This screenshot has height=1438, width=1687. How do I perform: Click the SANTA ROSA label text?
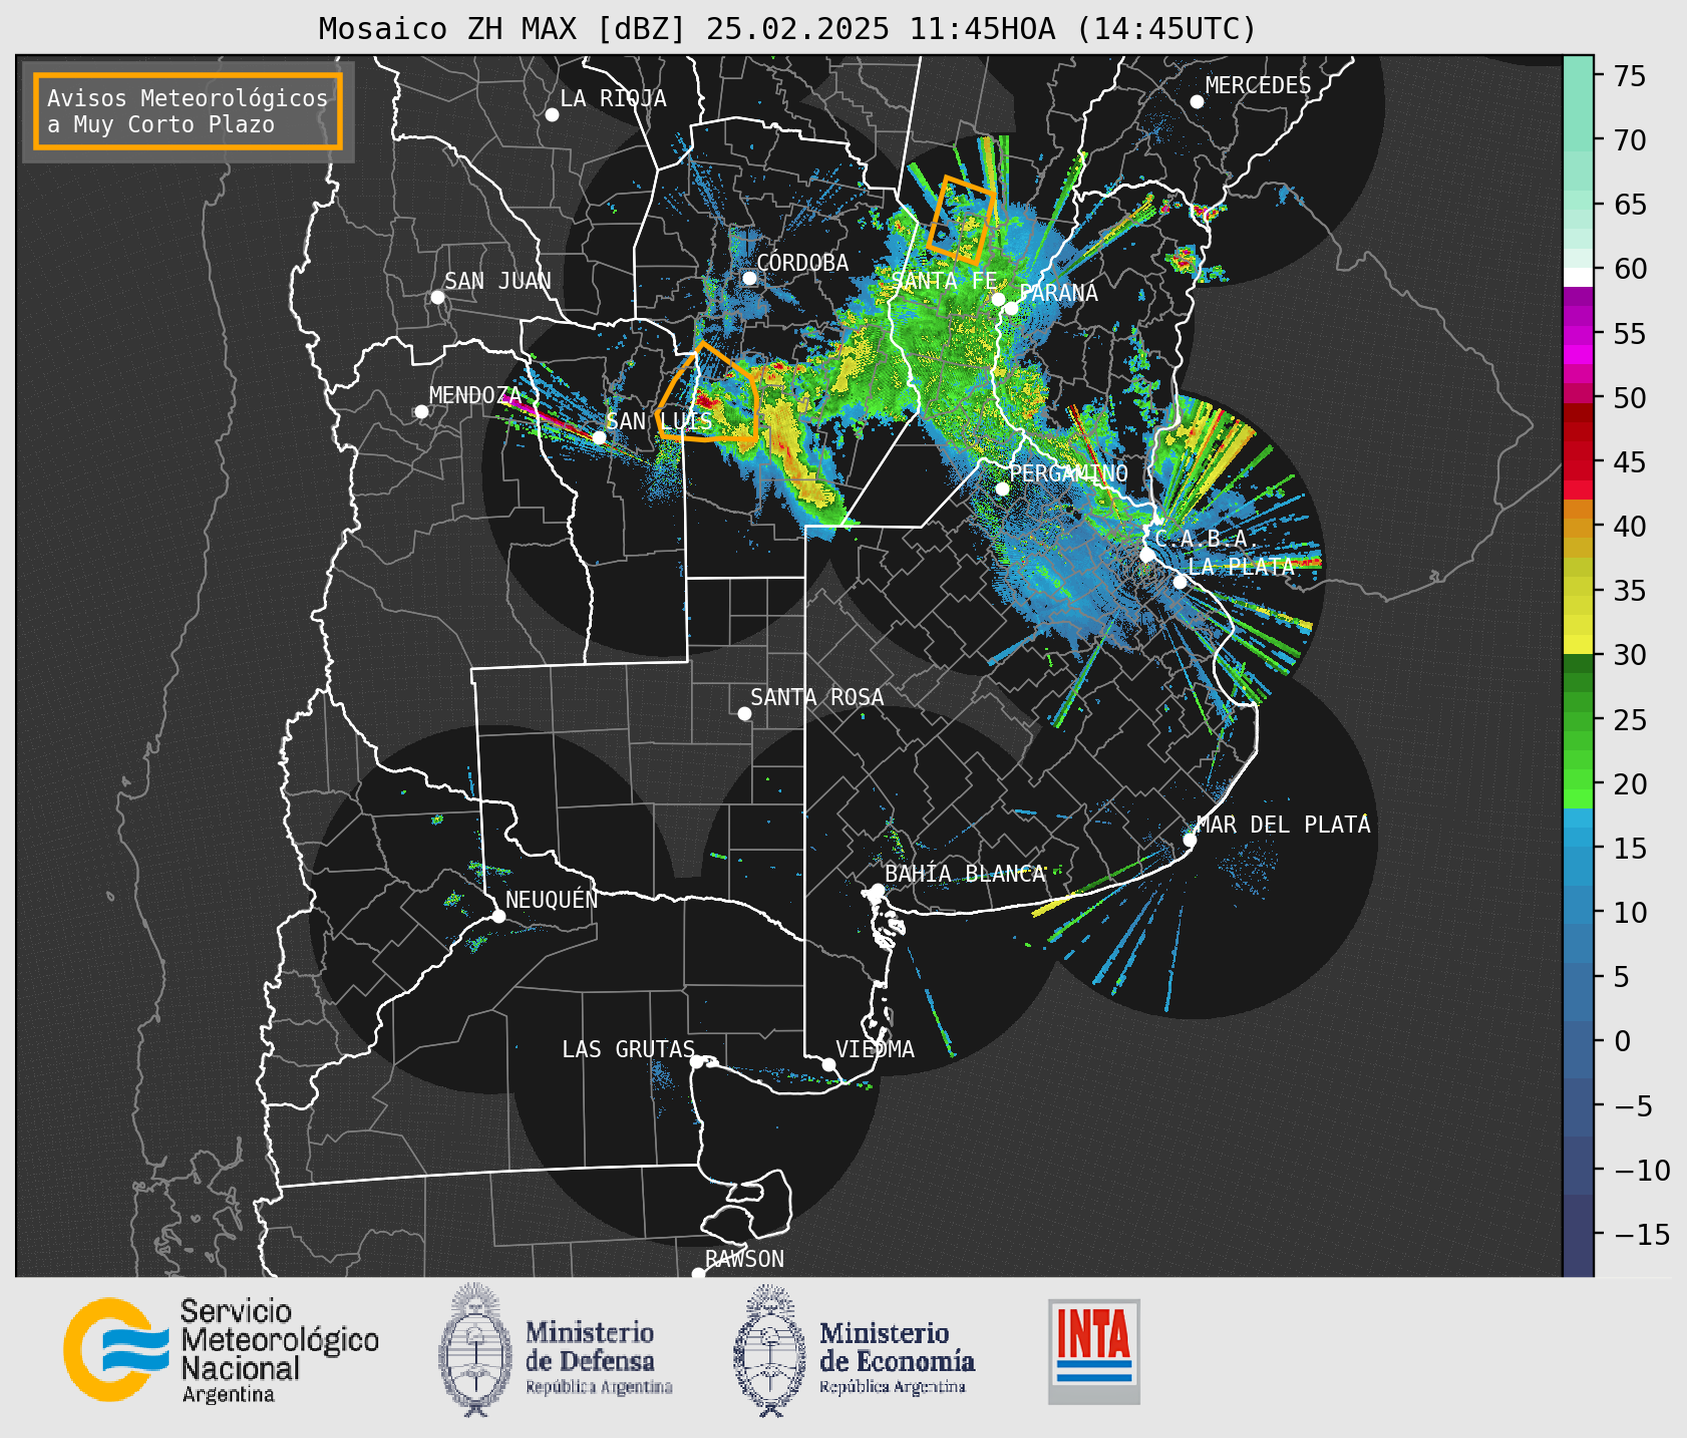[x=817, y=697]
